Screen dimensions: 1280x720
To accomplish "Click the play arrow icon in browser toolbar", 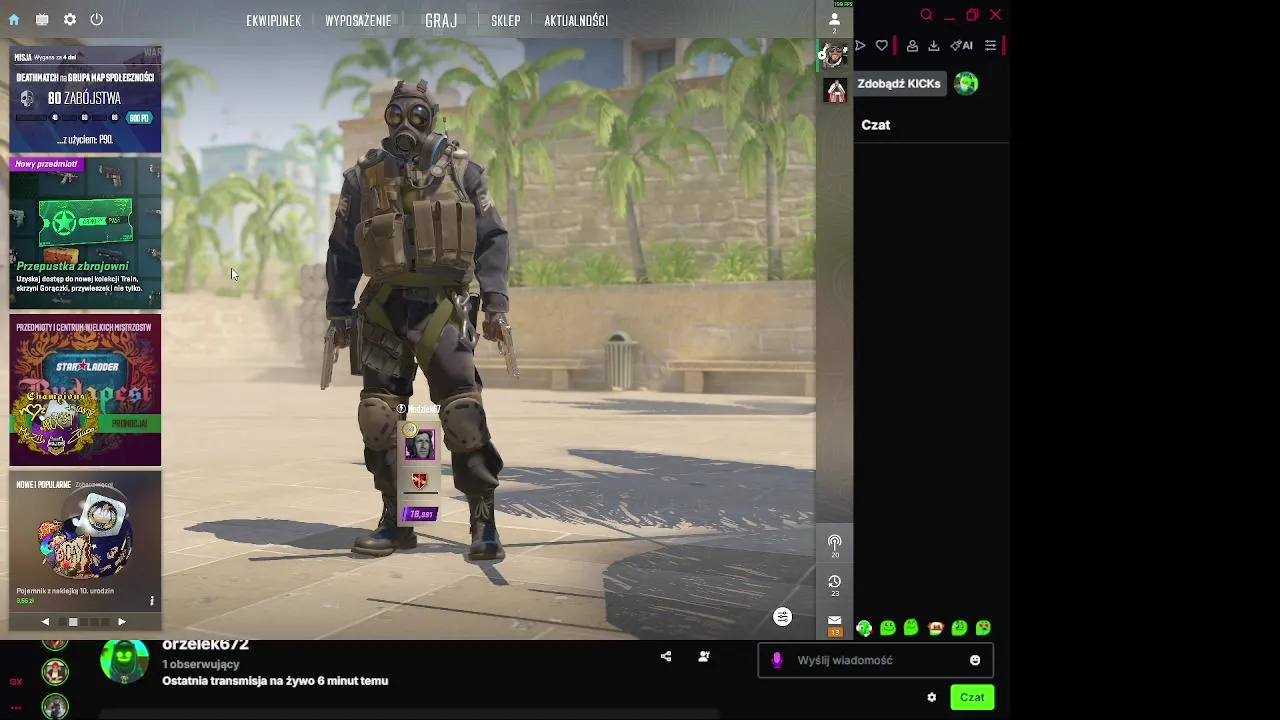I will [x=860, y=46].
